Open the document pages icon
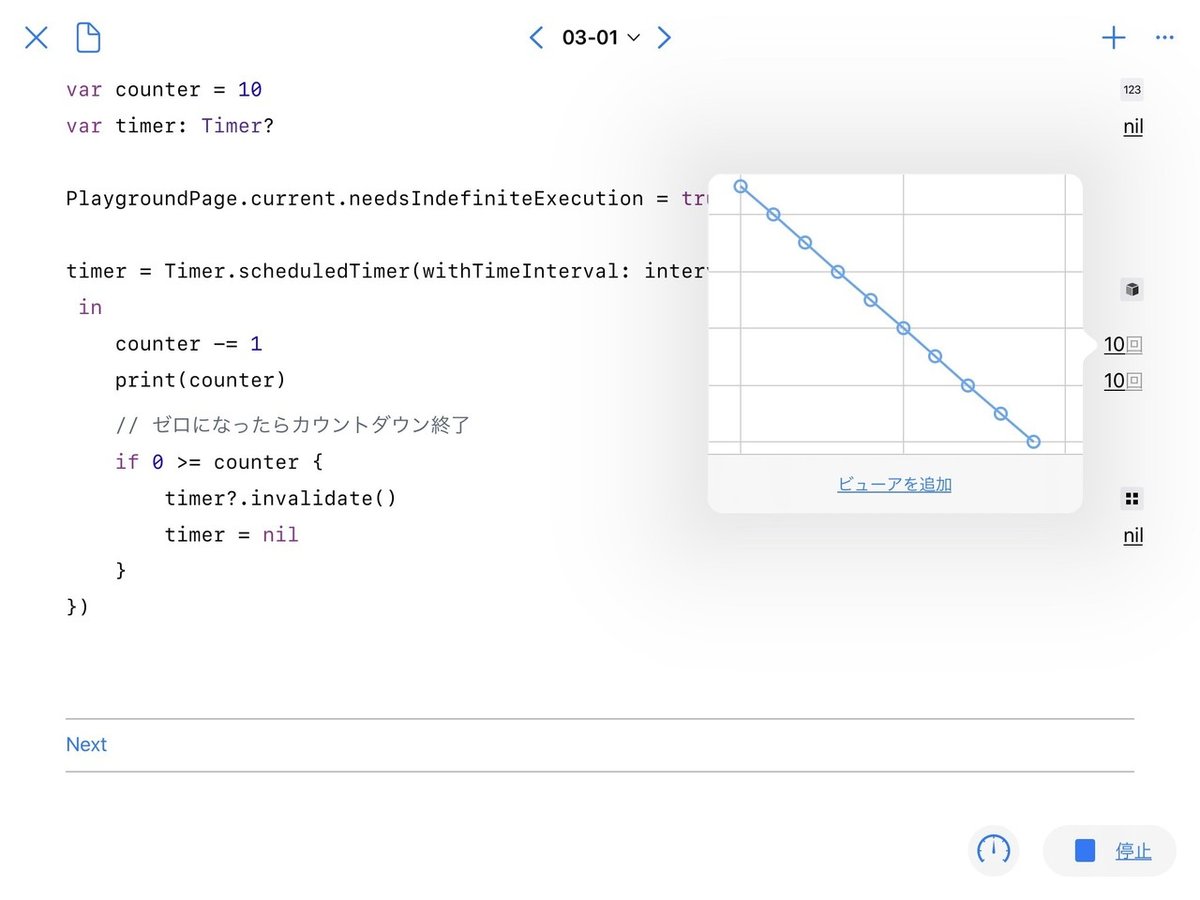The height and width of the screenshot is (900, 1200). [x=89, y=38]
